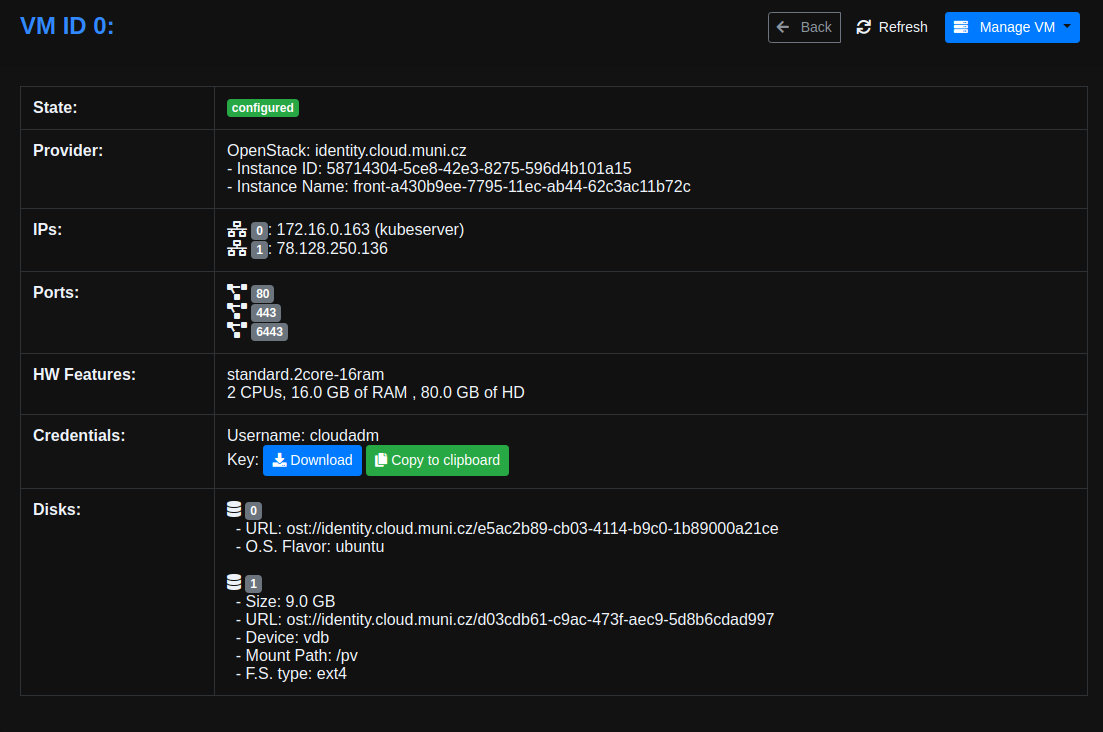Click the port 80 badge
The image size is (1103, 732).
click(x=262, y=294)
